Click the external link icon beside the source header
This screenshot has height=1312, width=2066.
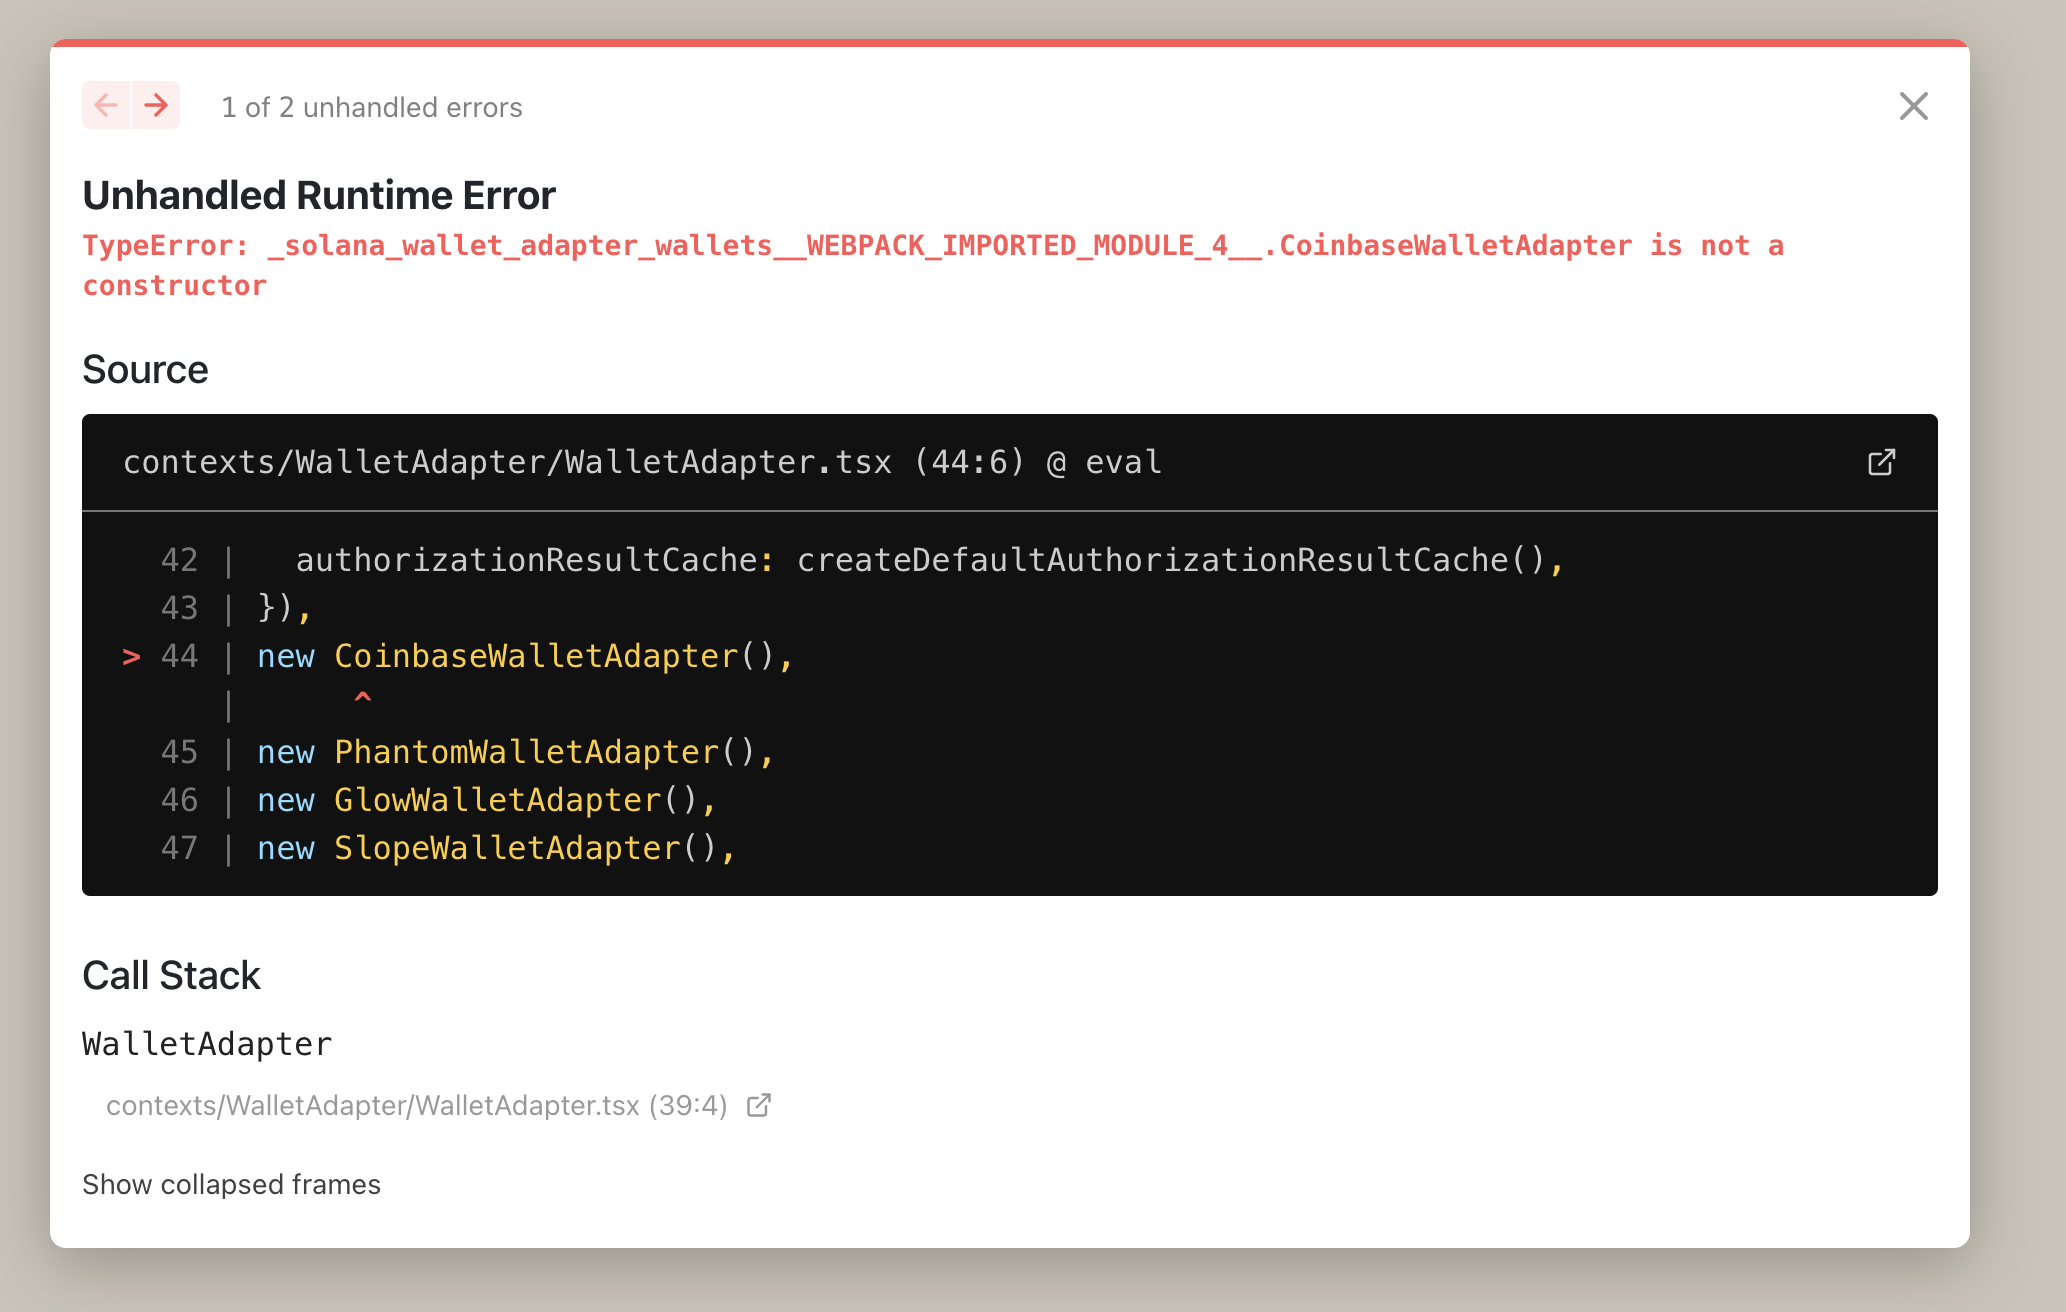pos(1882,461)
